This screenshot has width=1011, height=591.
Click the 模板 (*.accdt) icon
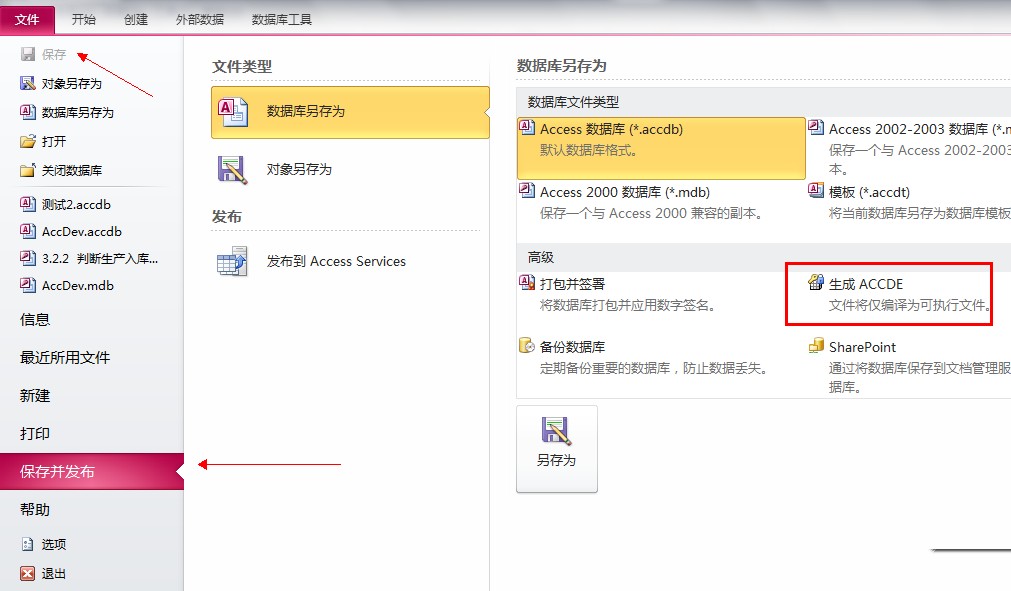[816, 191]
